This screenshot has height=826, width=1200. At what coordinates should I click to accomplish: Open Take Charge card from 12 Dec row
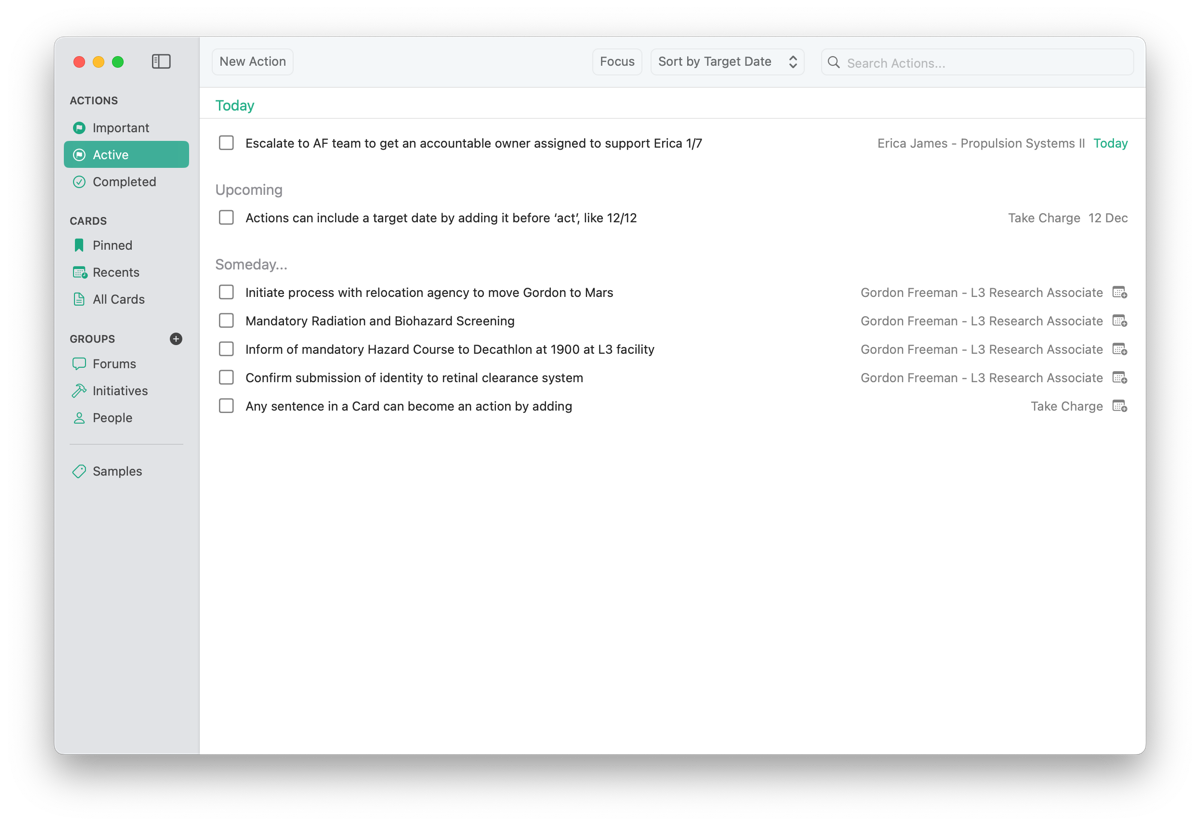[x=1044, y=218]
